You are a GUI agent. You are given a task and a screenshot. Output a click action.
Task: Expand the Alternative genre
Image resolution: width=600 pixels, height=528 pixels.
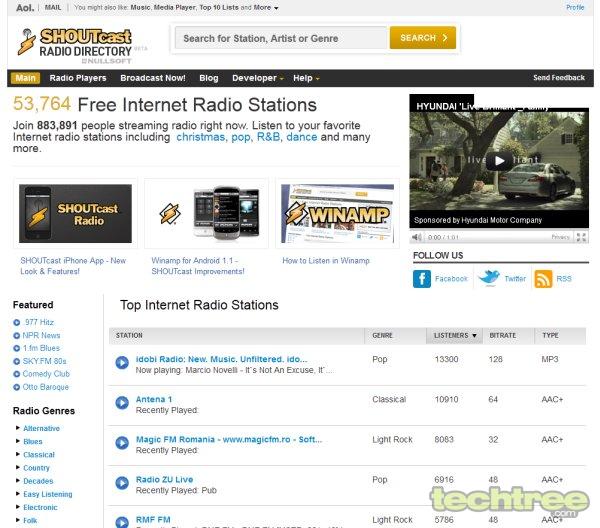click(18, 428)
